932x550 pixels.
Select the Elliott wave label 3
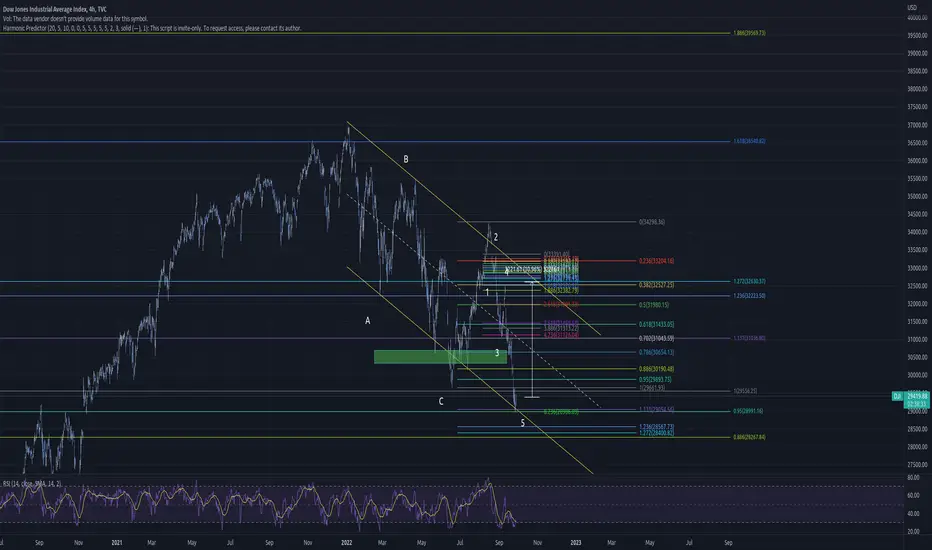pyautogui.click(x=497, y=353)
